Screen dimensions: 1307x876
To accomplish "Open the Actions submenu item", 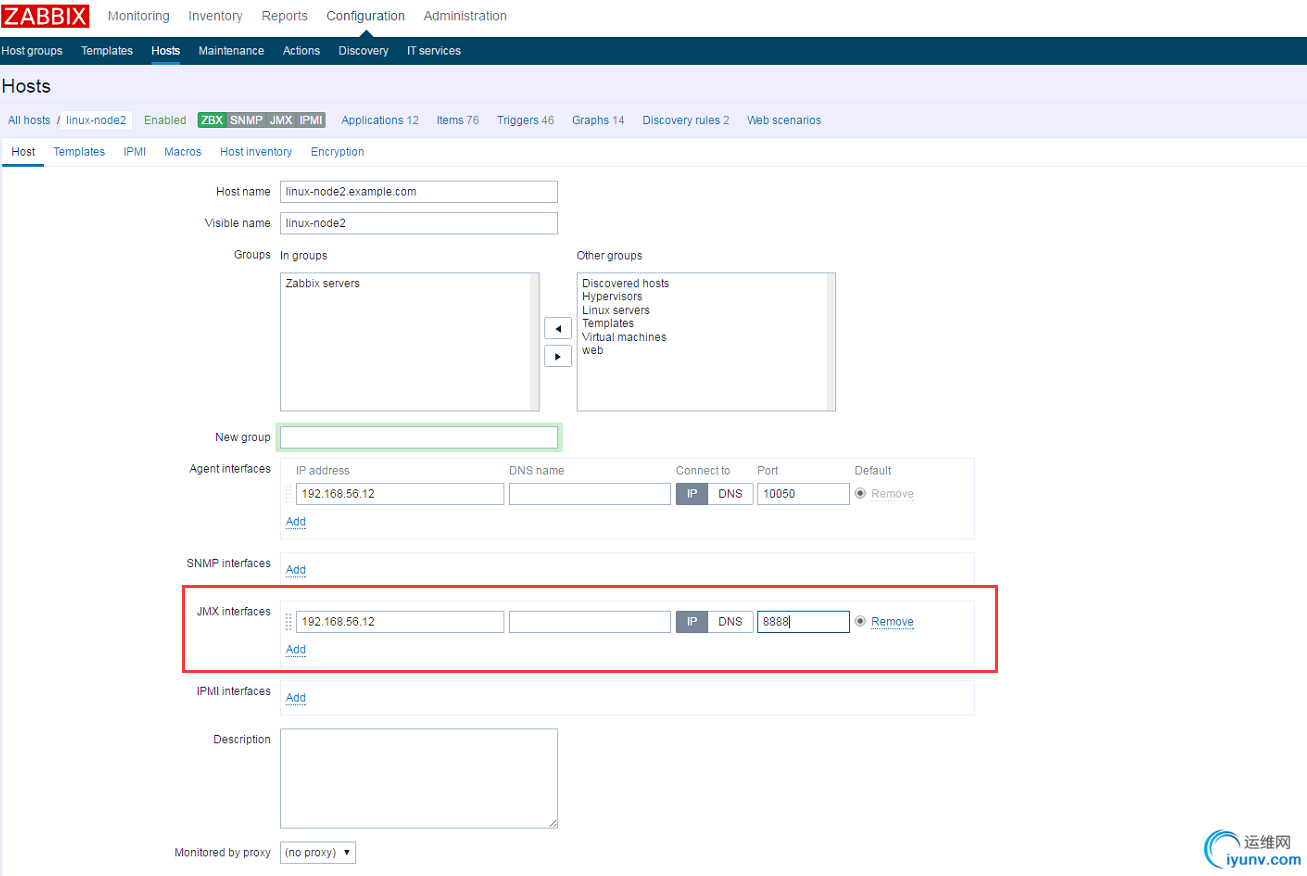I will click(301, 51).
